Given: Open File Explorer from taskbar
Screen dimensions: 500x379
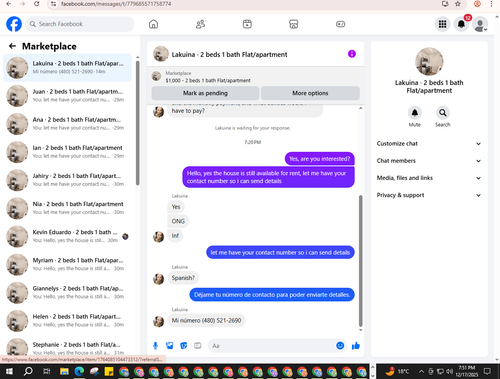Looking at the screenshot, I should [x=64, y=371].
